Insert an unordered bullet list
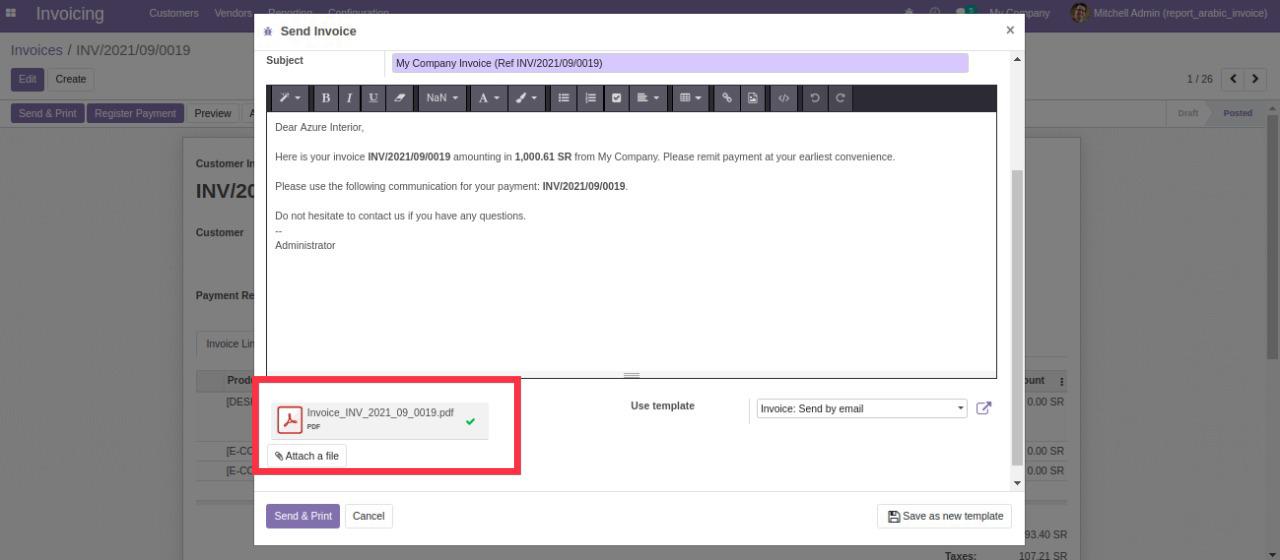 coord(564,98)
